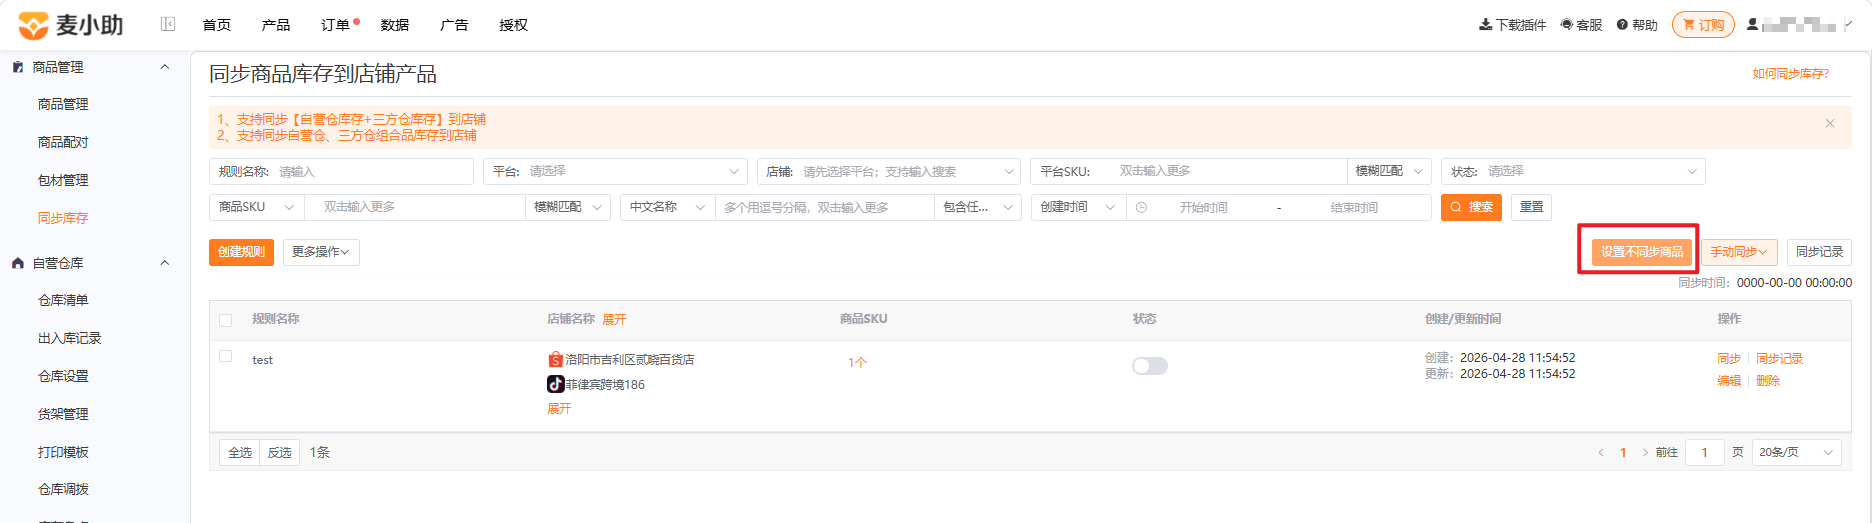1872x523 pixels.
Task: Open the 创建时间 dropdown
Action: click(1078, 207)
